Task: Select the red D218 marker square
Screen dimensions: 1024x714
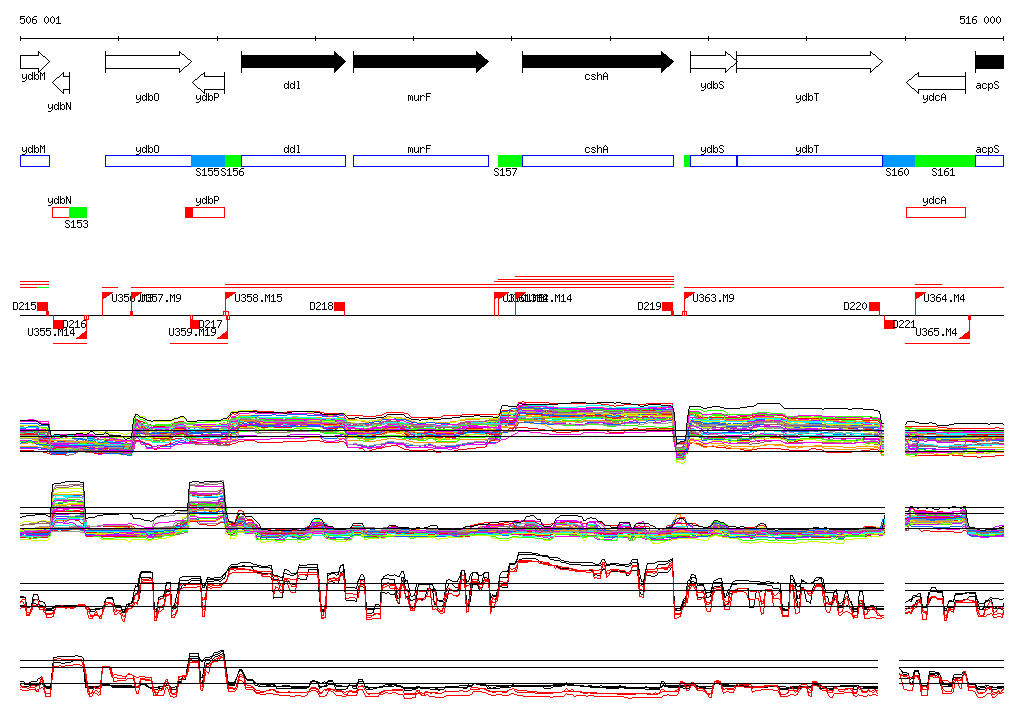Action: [x=340, y=307]
